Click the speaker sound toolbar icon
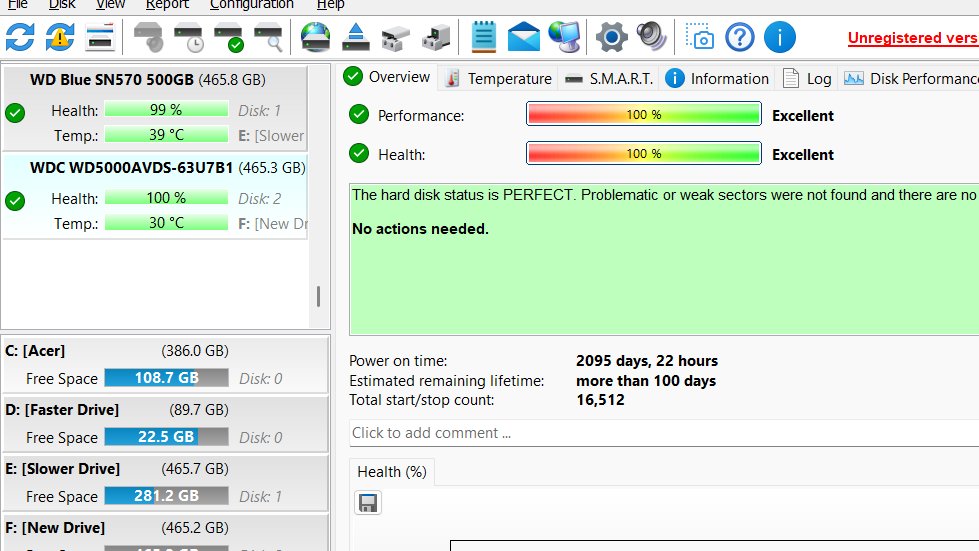This screenshot has width=979, height=551. (651, 37)
